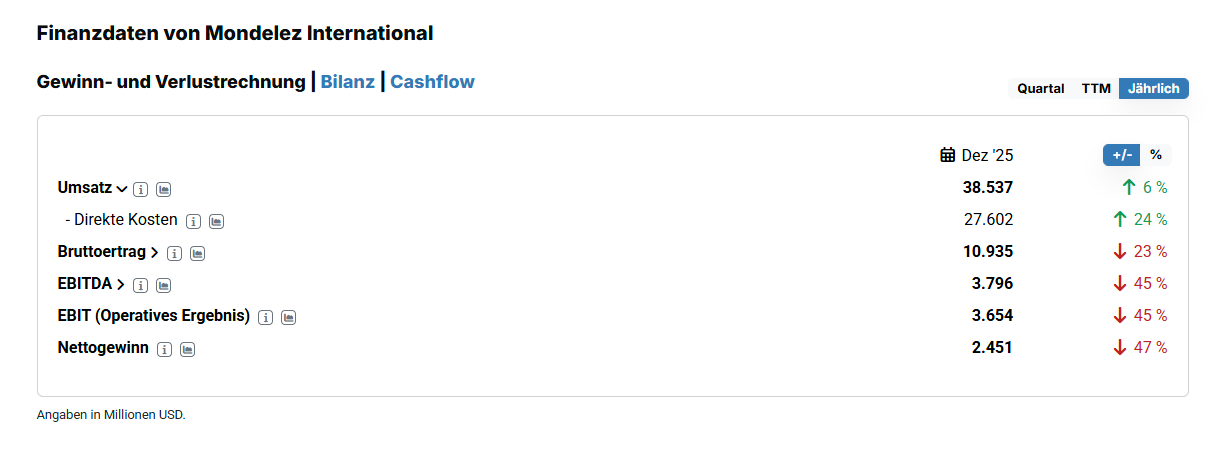Open the Bilanz link

click(x=348, y=82)
